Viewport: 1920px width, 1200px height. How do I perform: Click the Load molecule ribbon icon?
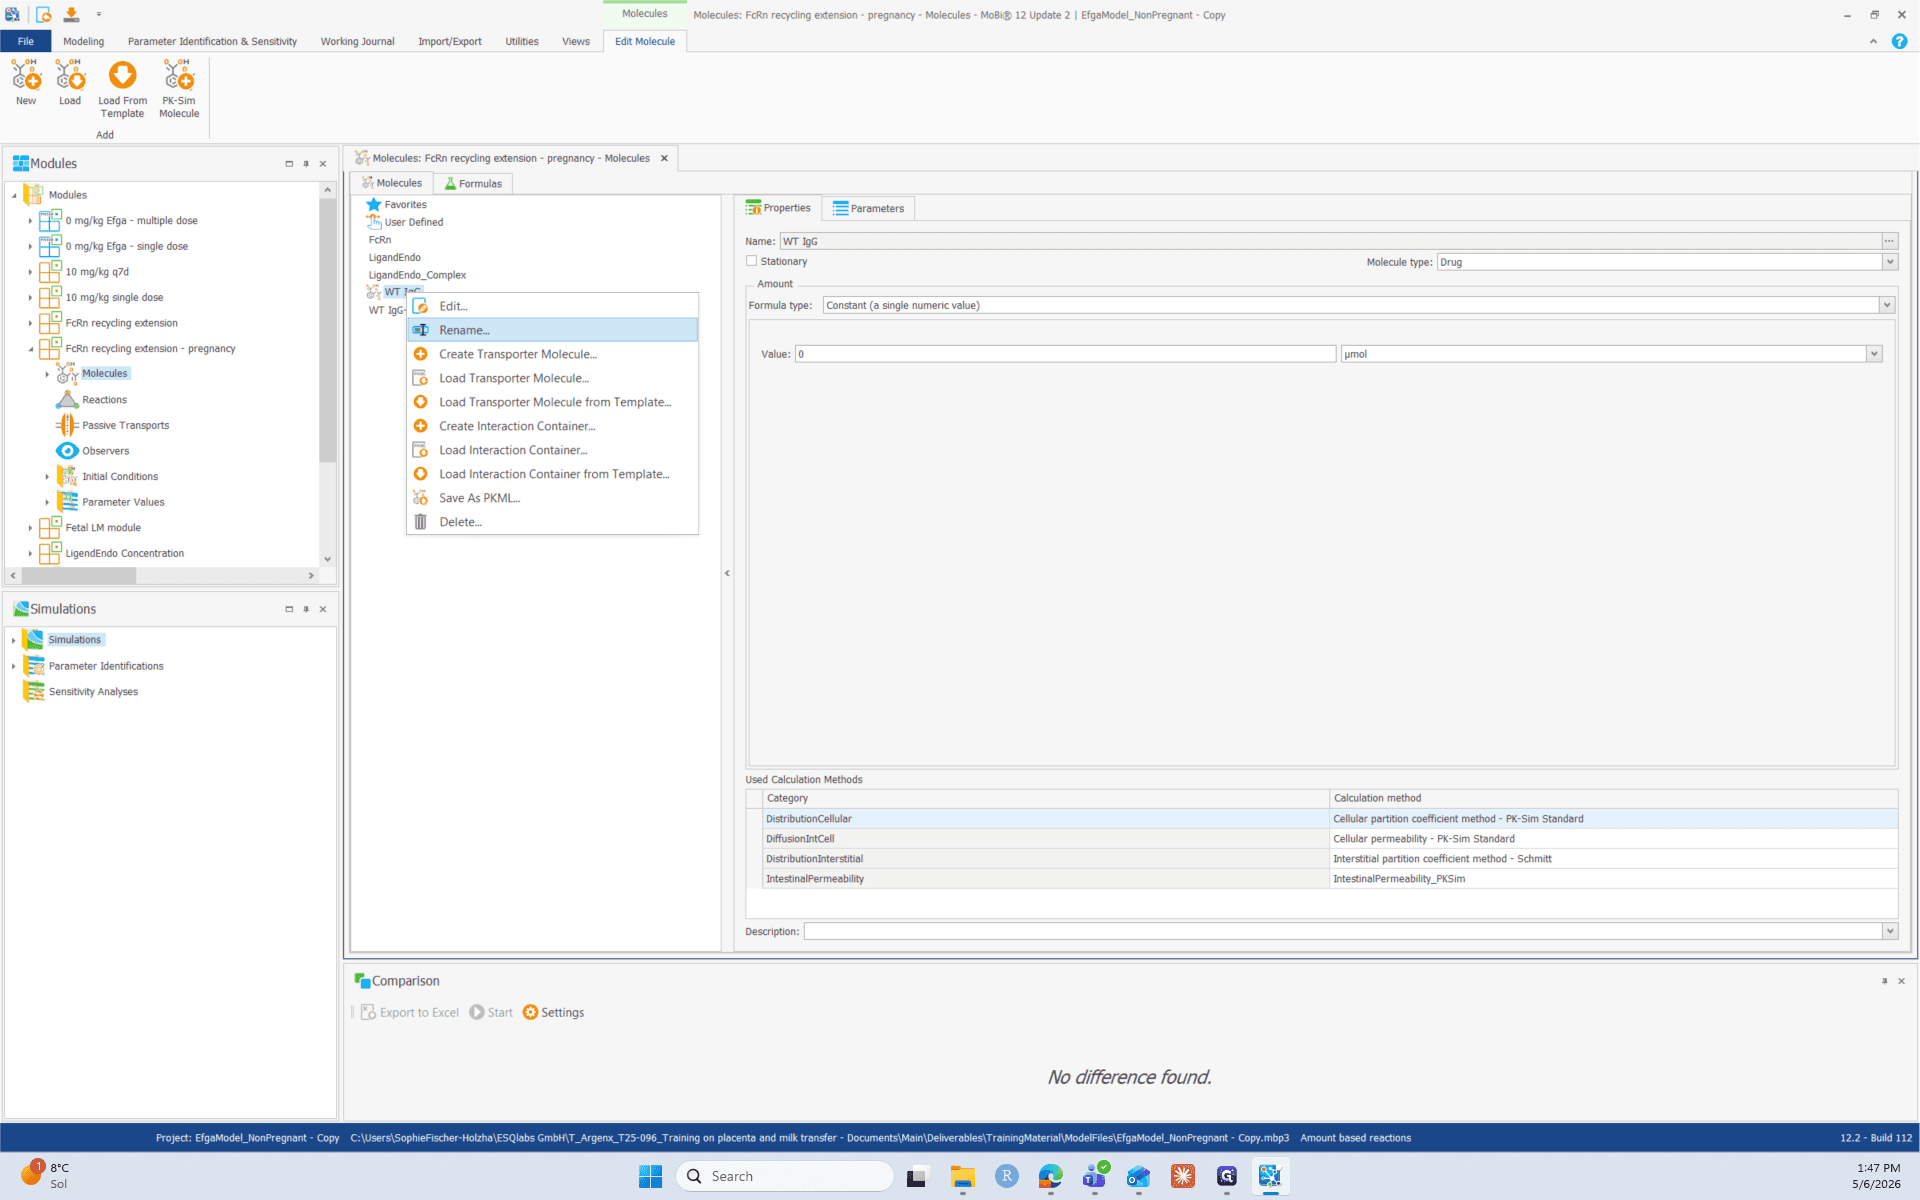tap(70, 75)
